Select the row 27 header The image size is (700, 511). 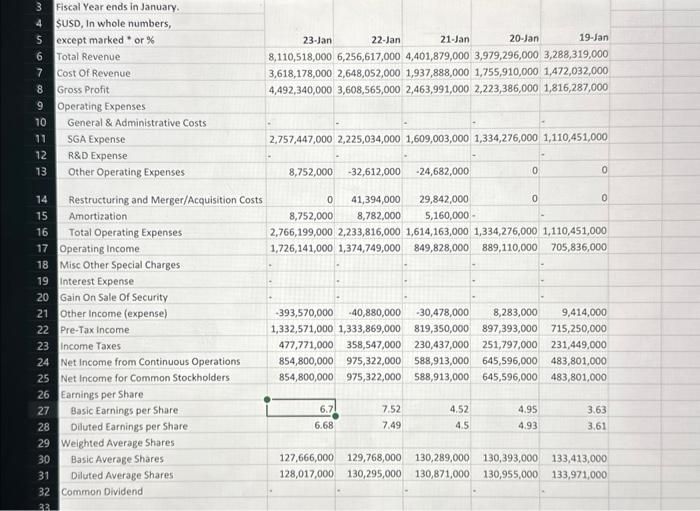(x=43, y=411)
